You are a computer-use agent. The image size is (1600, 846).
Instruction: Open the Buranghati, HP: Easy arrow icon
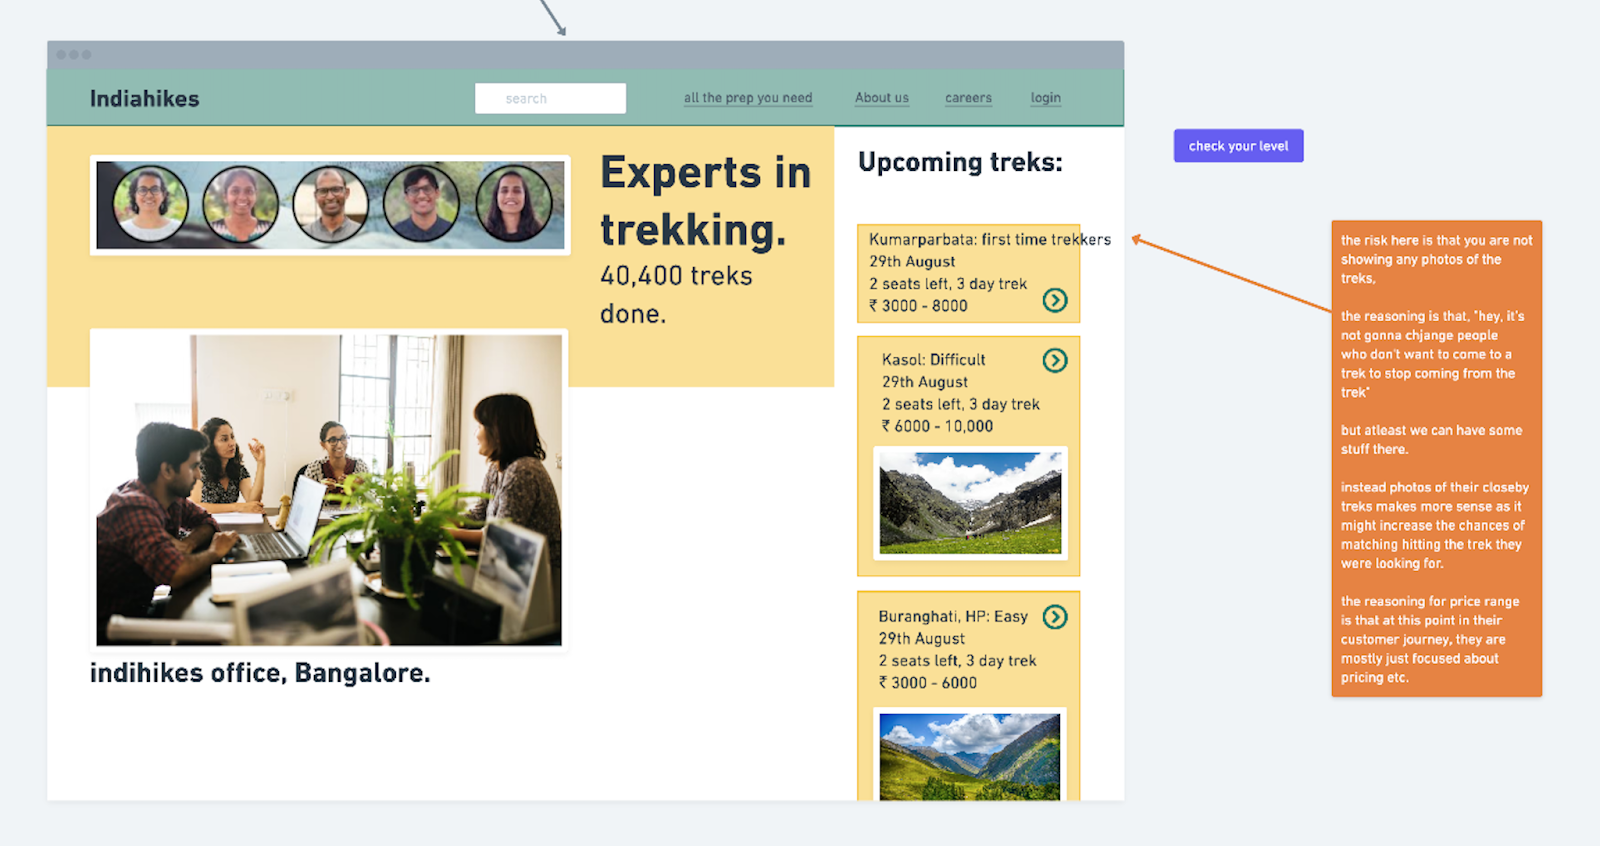coord(1055,617)
